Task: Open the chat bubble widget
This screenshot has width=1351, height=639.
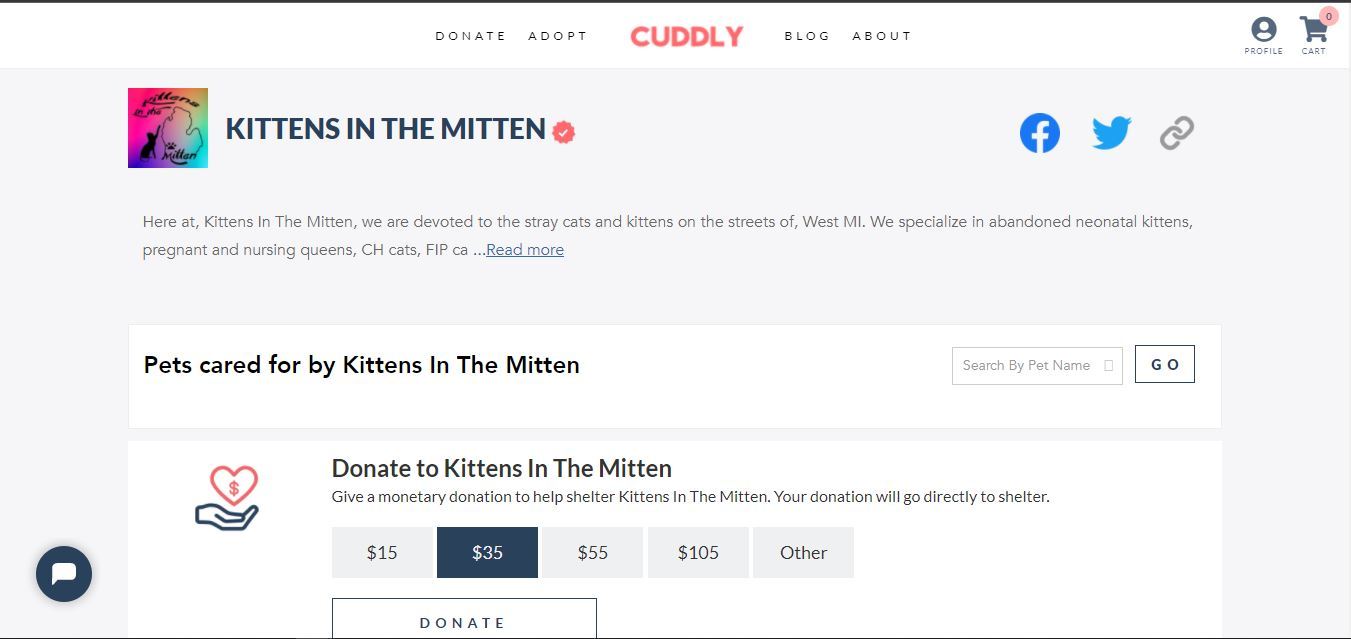Action: click(x=64, y=574)
